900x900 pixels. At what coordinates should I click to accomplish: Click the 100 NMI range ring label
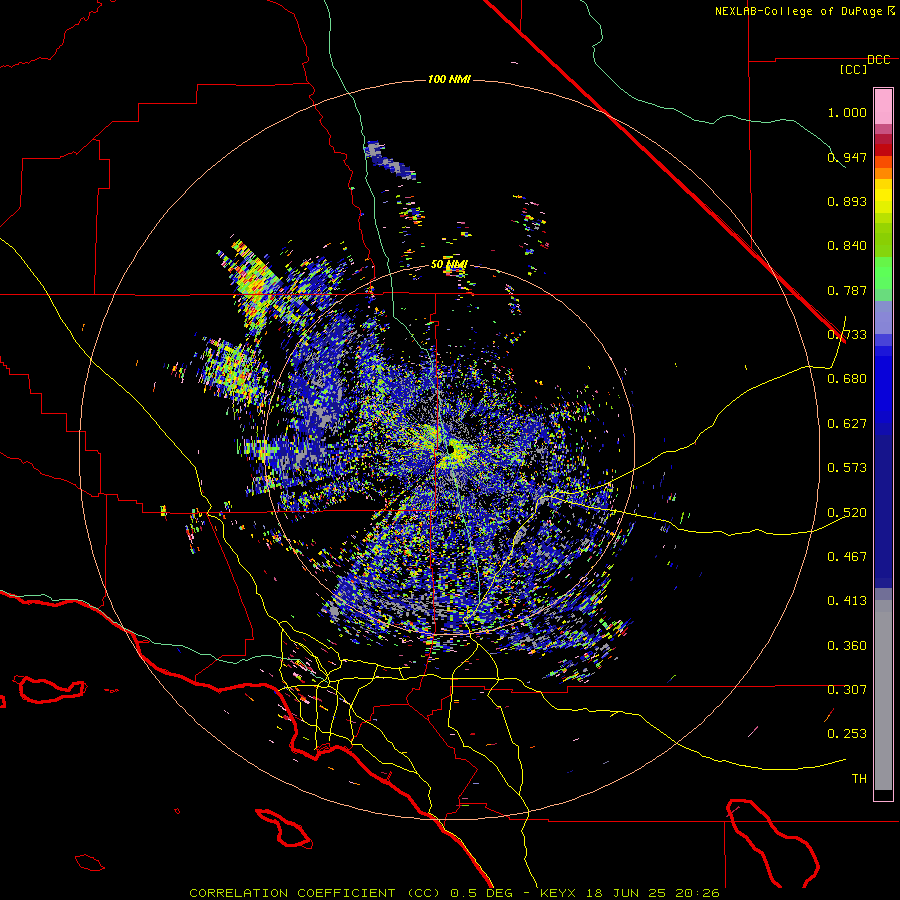[449, 79]
